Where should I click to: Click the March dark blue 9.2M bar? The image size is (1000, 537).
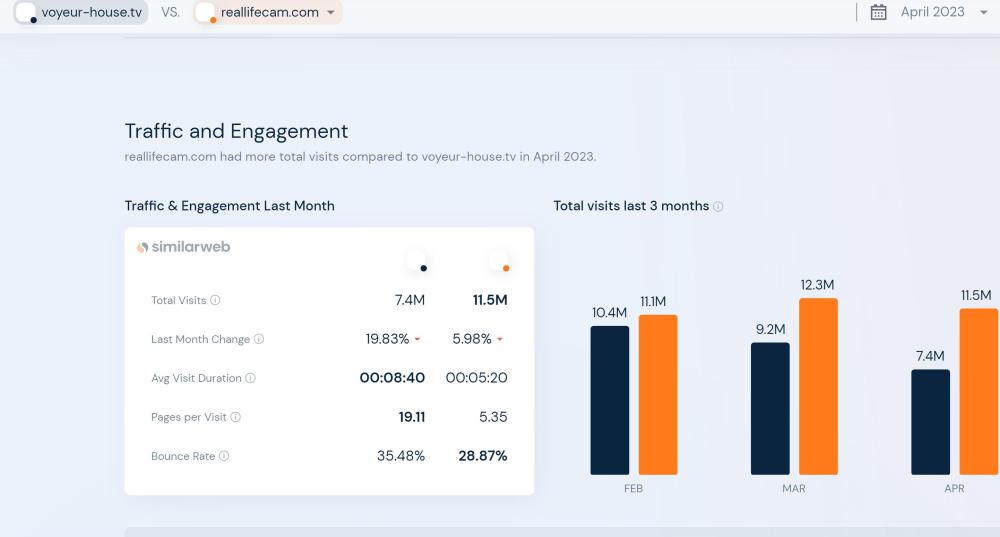(770, 408)
